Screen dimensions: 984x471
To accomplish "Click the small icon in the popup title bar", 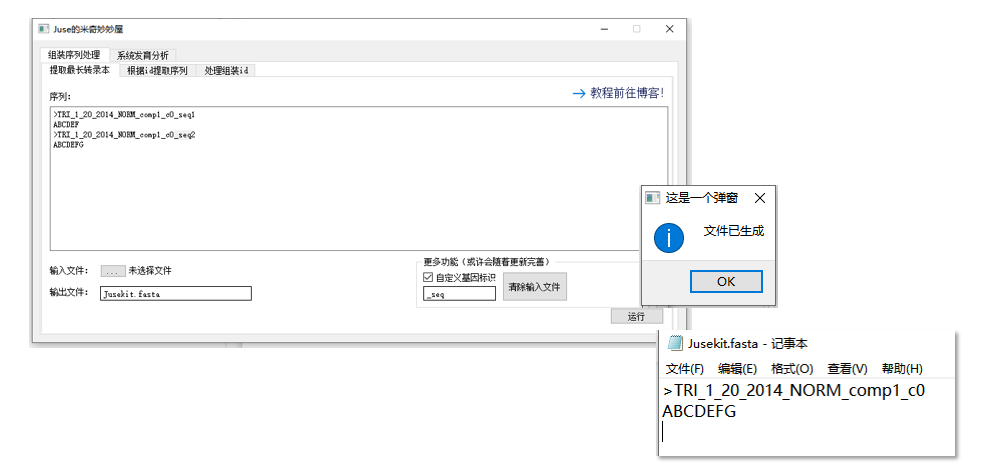I will point(652,198).
